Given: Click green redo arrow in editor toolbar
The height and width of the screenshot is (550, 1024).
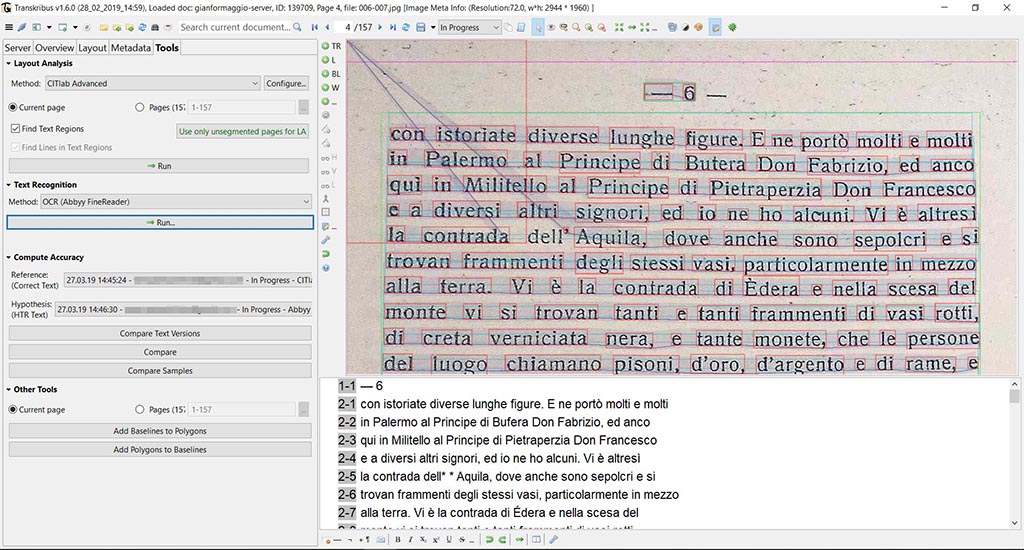Looking at the screenshot, I should tap(502, 540).
